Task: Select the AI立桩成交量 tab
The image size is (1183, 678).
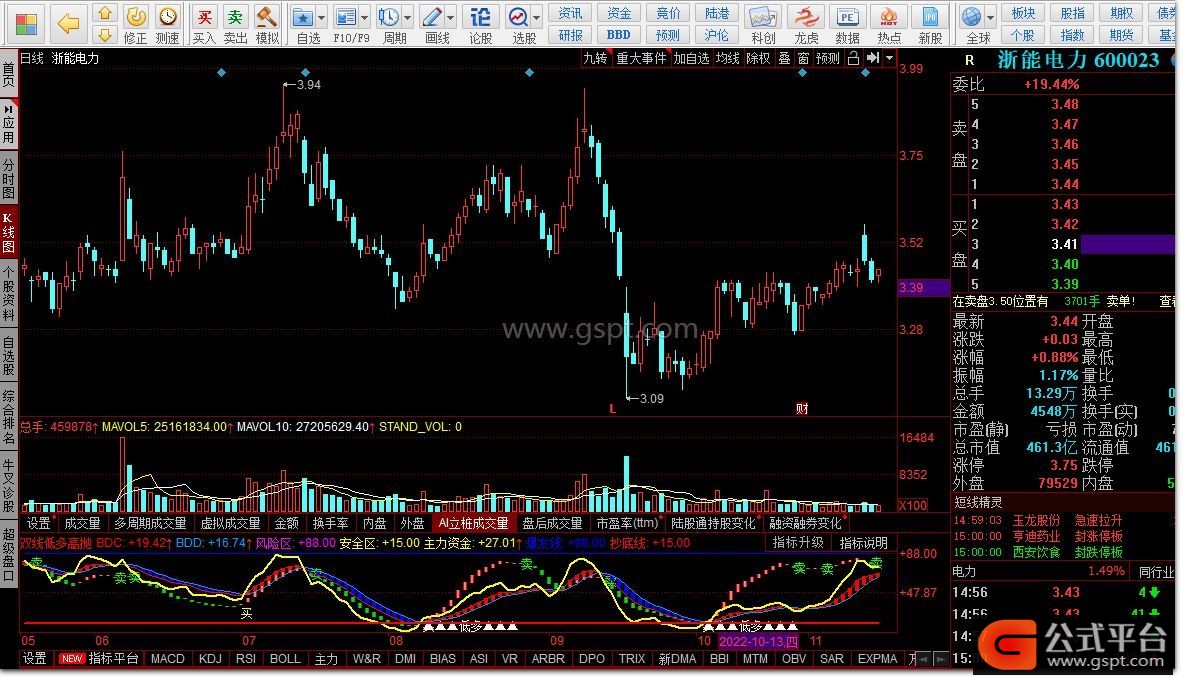Action: [474, 523]
